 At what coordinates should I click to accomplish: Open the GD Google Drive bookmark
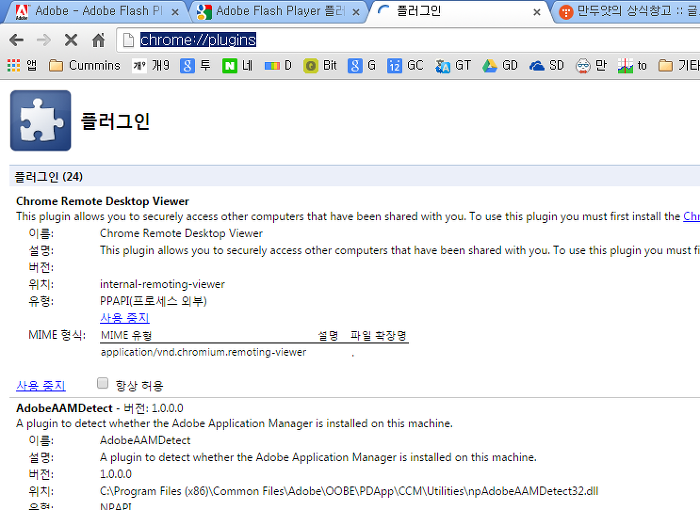[x=500, y=66]
